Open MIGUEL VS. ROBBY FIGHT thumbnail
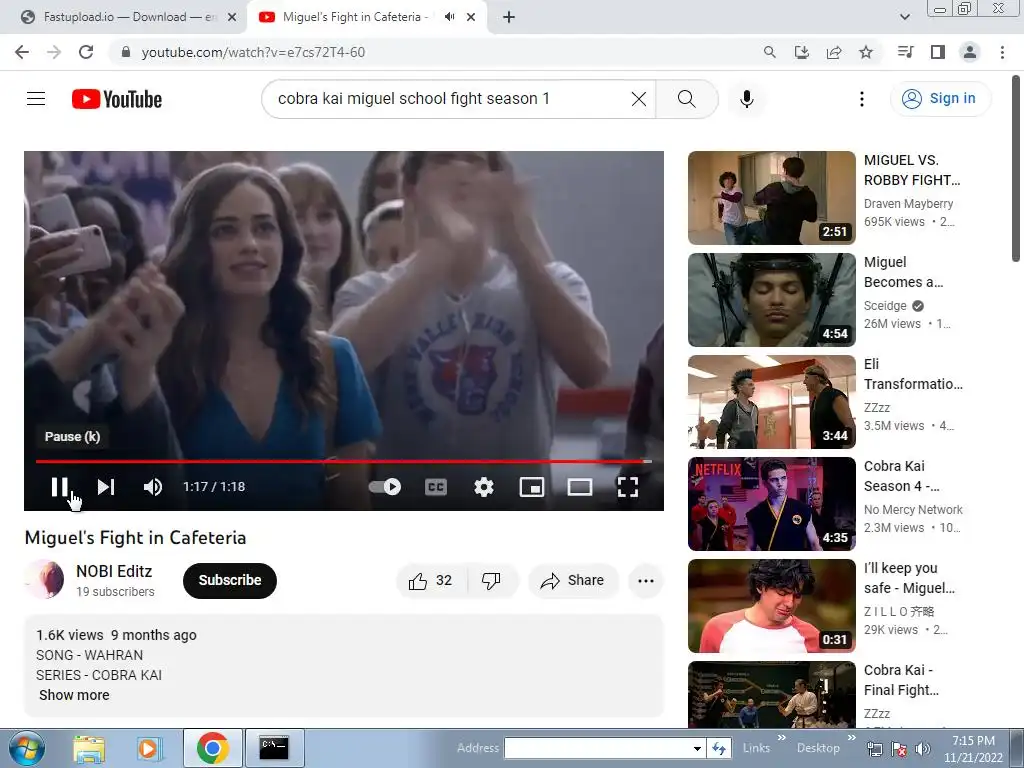This screenshot has width=1024, height=768. click(x=771, y=198)
